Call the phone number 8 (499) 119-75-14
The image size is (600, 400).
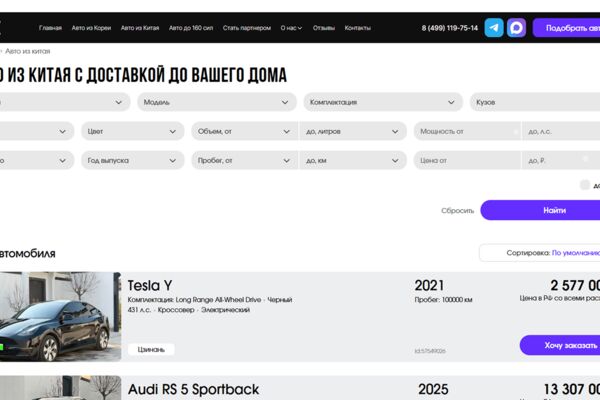pyautogui.click(x=450, y=28)
